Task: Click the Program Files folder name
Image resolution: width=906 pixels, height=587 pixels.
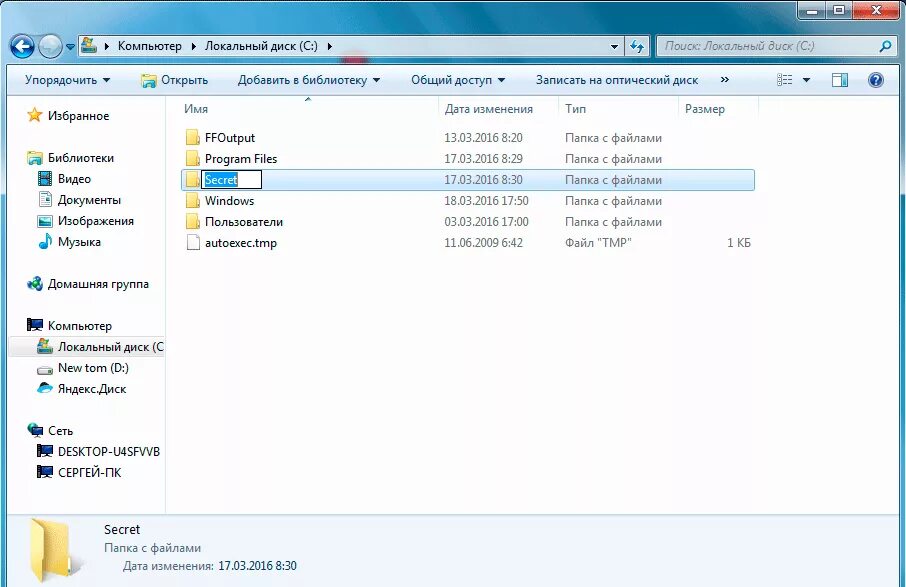Action: click(241, 158)
